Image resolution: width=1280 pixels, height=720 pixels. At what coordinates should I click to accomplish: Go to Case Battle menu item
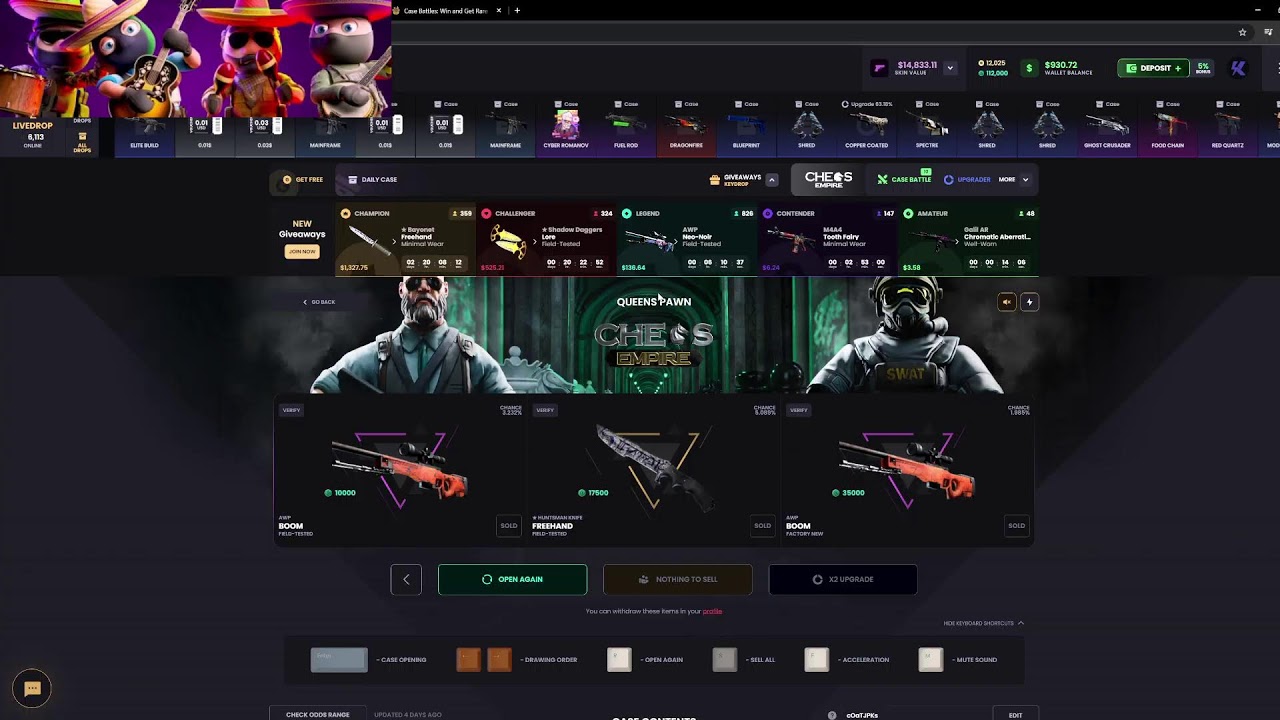tap(904, 180)
